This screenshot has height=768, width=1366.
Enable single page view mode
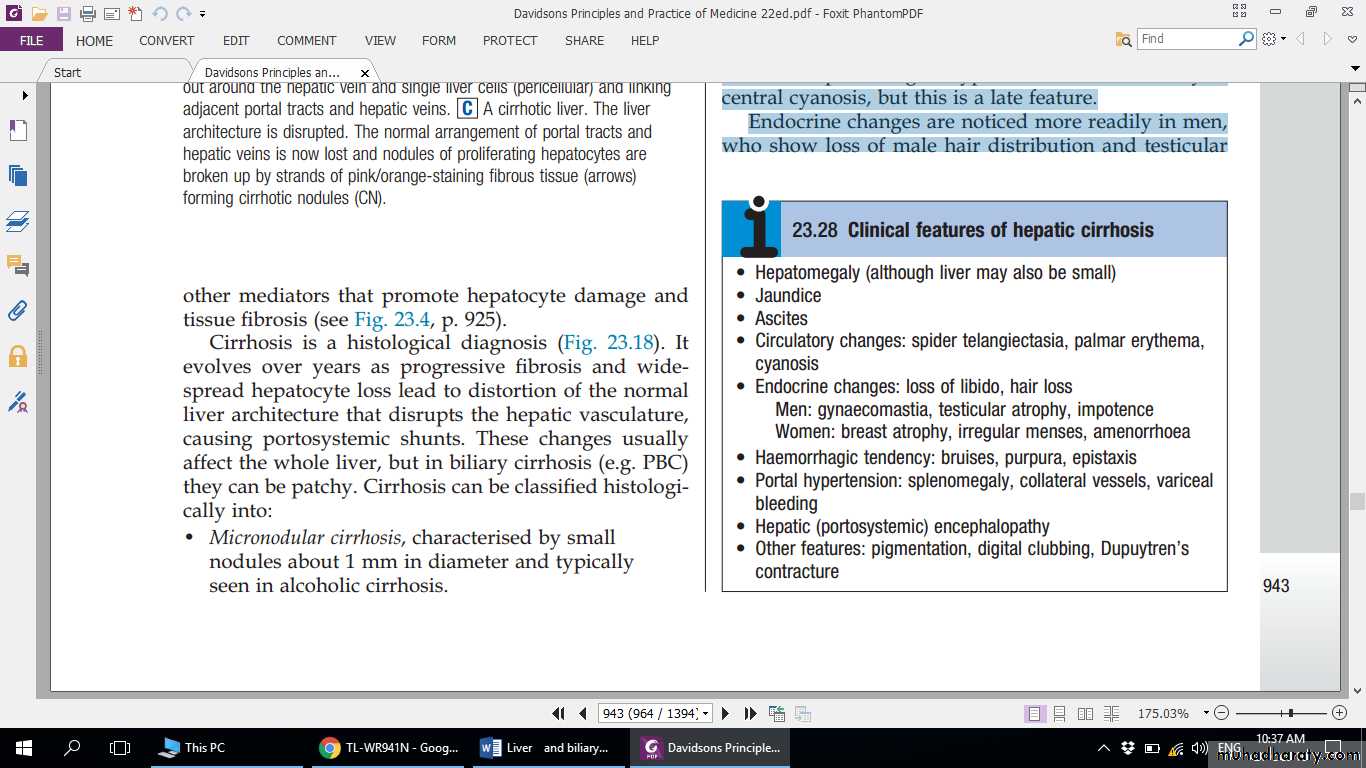point(1034,713)
